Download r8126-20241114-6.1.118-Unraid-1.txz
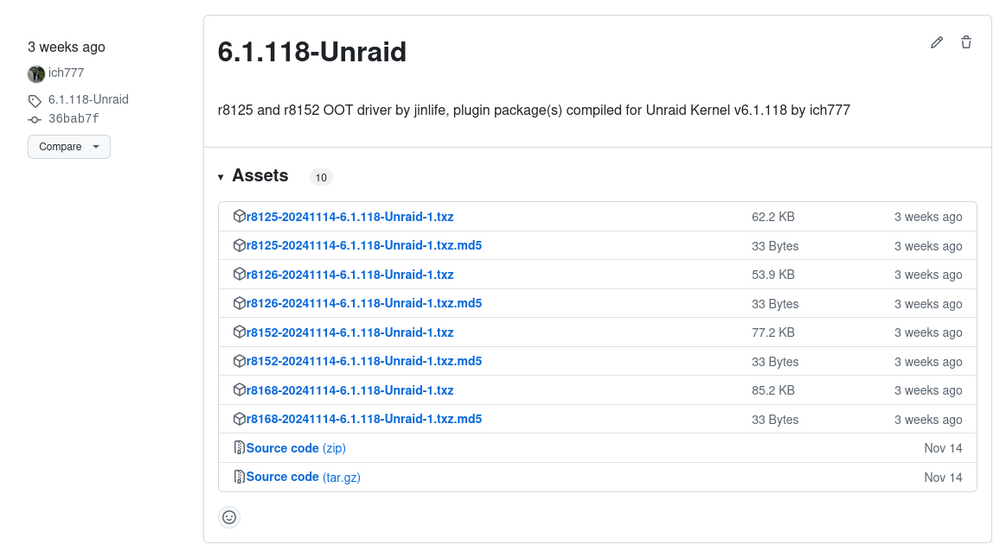The height and width of the screenshot is (557, 1000). [350, 274]
